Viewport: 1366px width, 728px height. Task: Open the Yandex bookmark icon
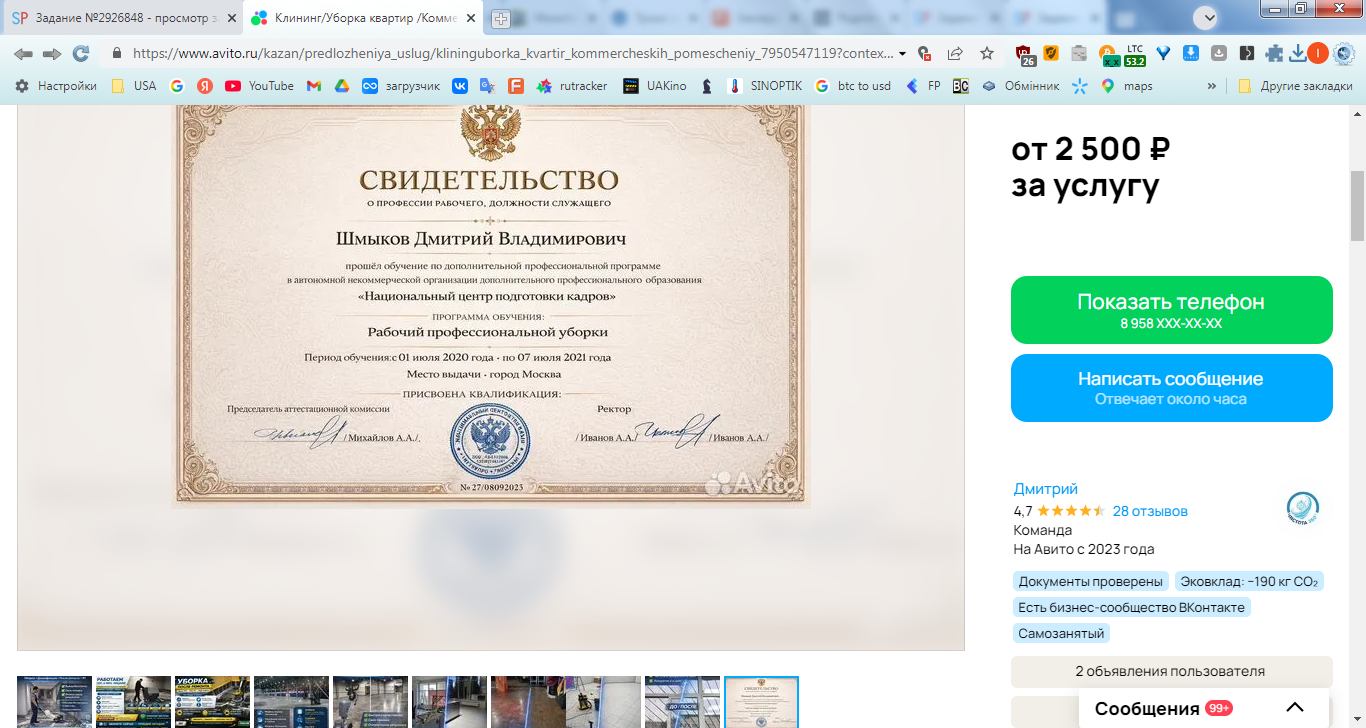pyautogui.click(x=205, y=86)
